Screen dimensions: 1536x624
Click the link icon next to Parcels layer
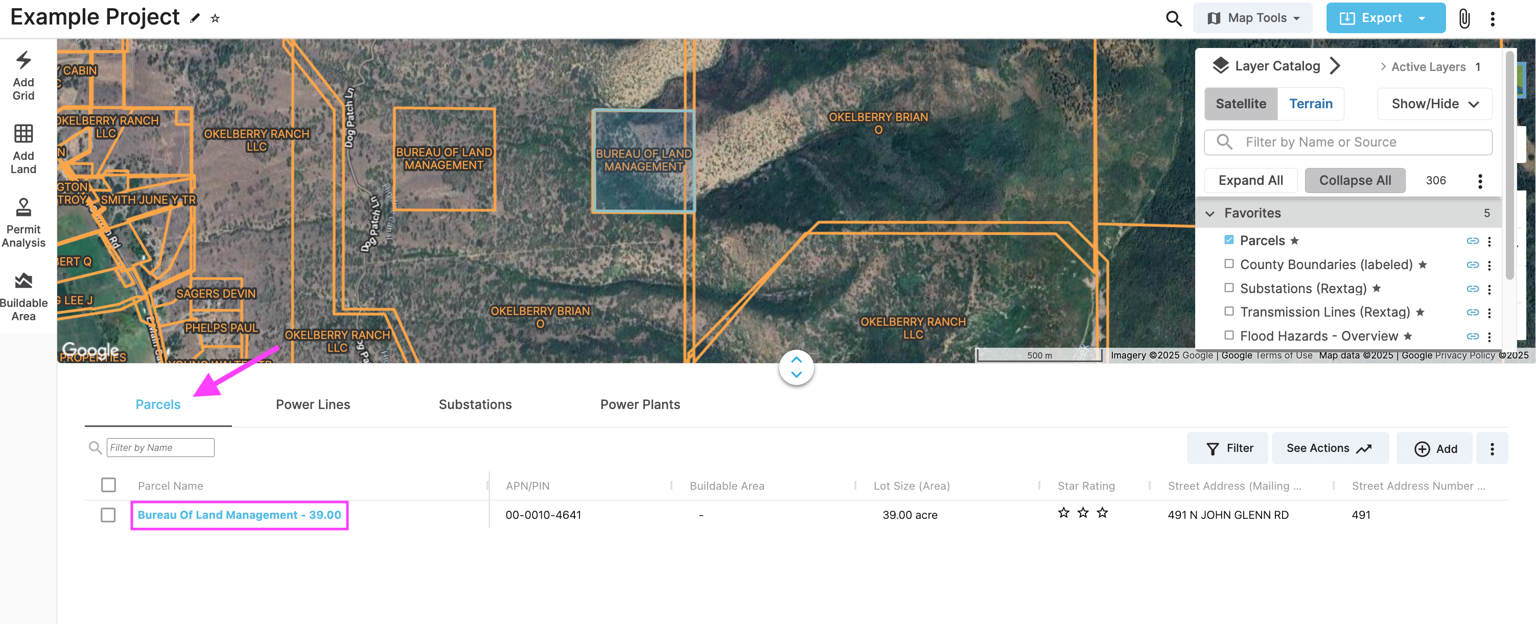click(x=1472, y=240)
